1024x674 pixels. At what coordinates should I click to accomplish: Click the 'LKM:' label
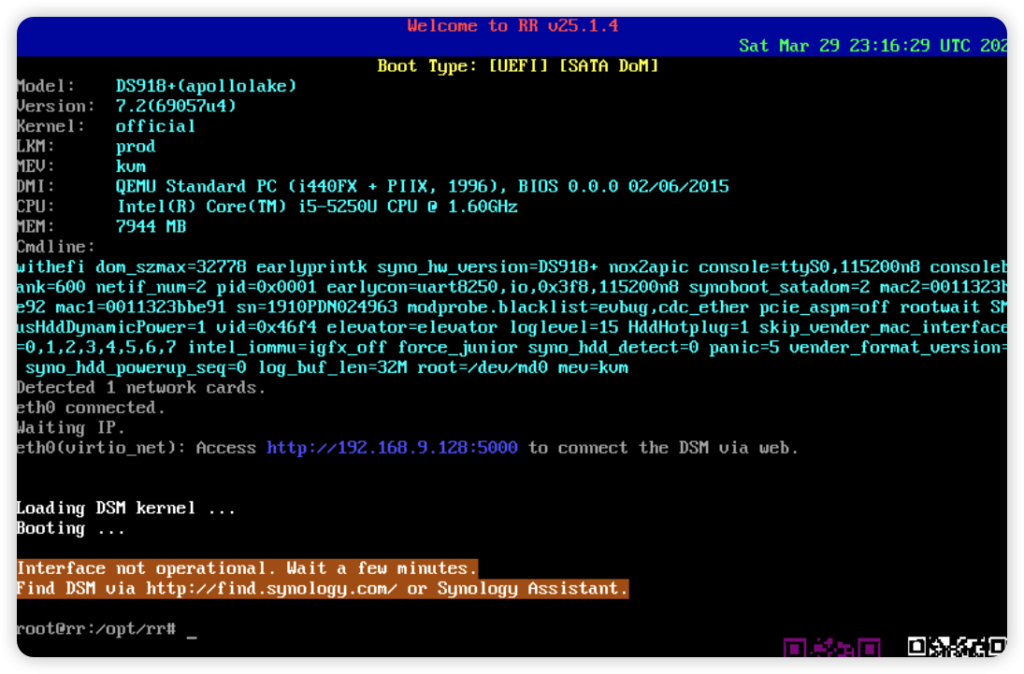coord(36,146)
